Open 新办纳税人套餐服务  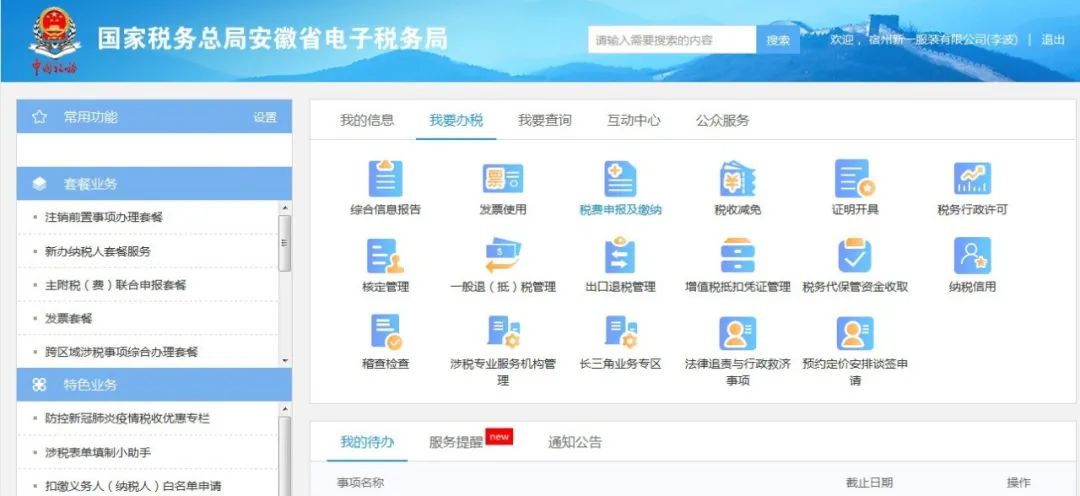click(98, 251)
